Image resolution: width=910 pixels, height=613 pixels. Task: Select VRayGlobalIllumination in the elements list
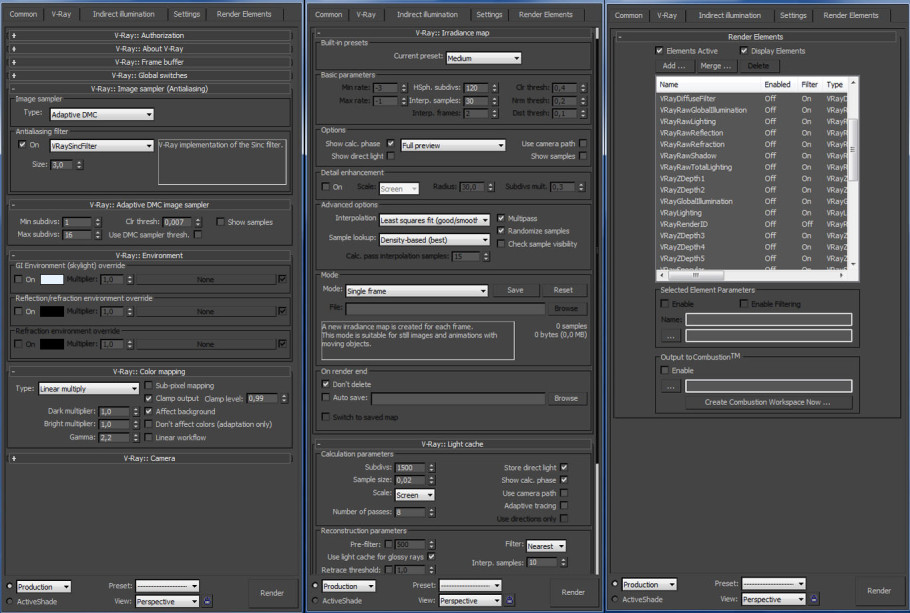[696, 201]
